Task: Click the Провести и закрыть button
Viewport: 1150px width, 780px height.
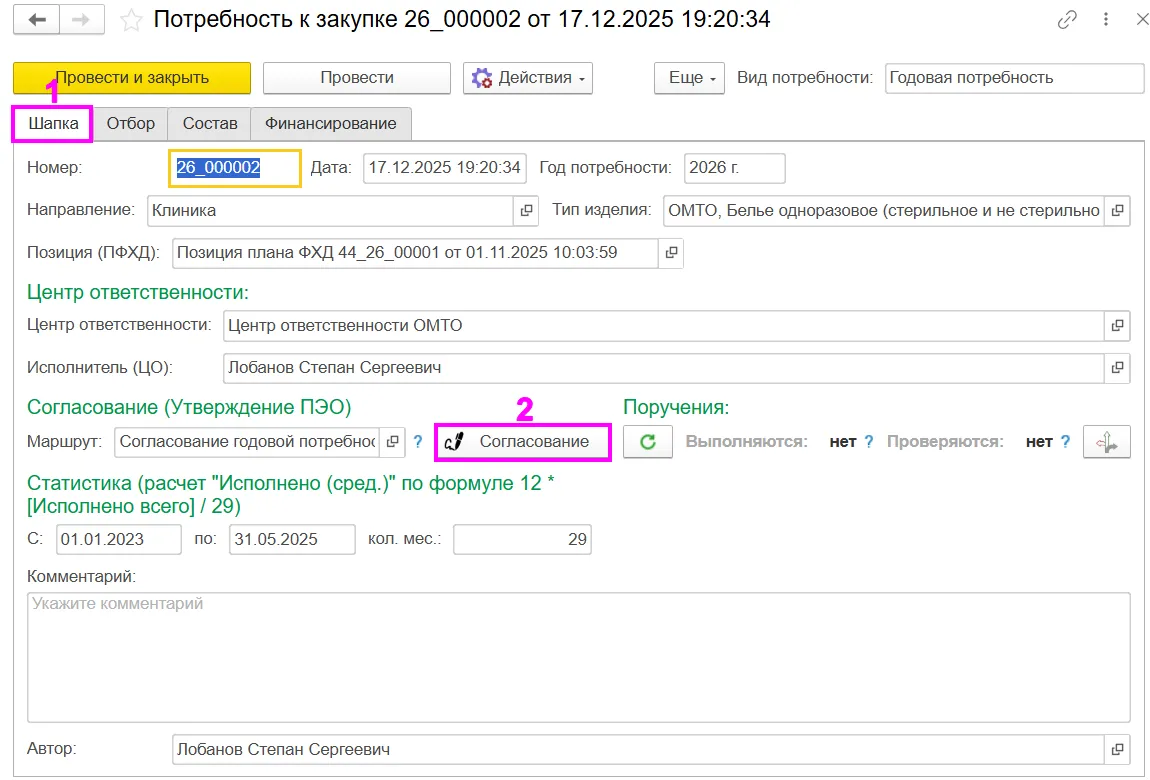Action: click(x=132, y=78)
